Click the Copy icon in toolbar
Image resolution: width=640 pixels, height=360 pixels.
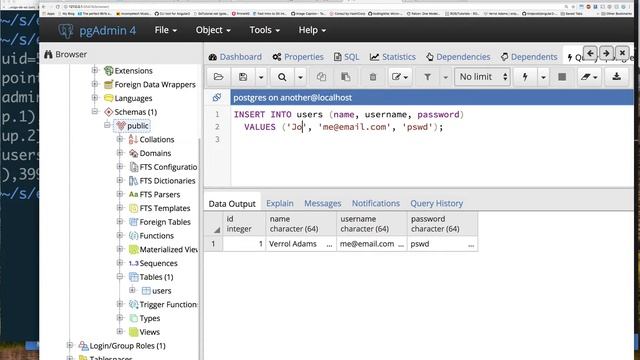pyautogui.click(x=321, y=77)
